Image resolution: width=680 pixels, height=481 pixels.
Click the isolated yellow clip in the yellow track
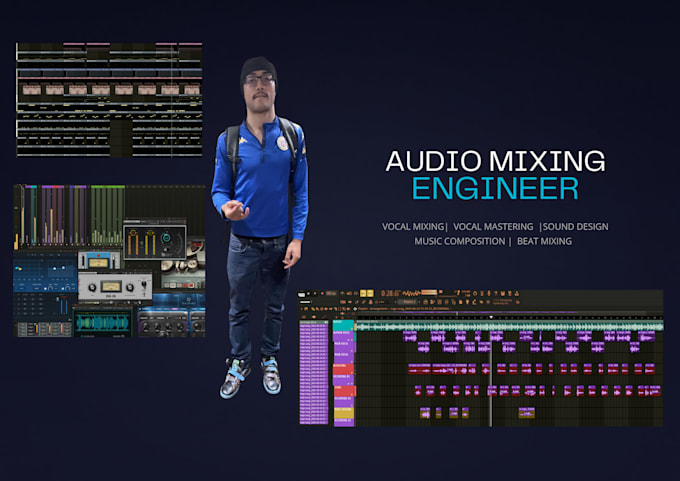coord(527,413)
